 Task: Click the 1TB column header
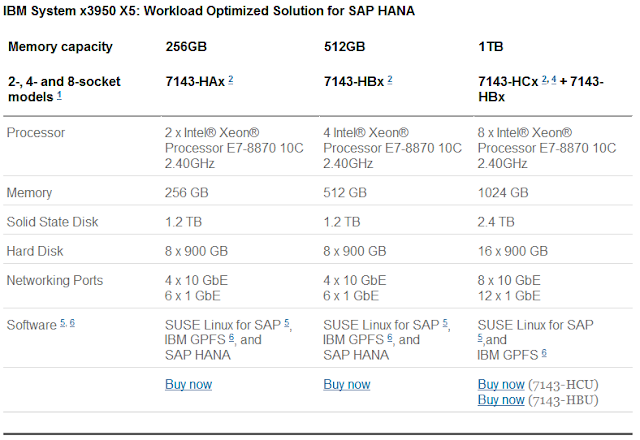point(491,47)
